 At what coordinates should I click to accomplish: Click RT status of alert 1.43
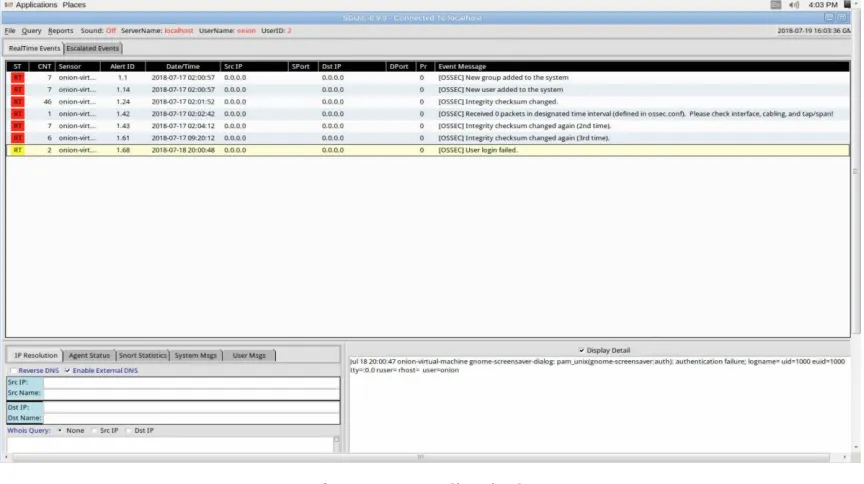(18, 126)
